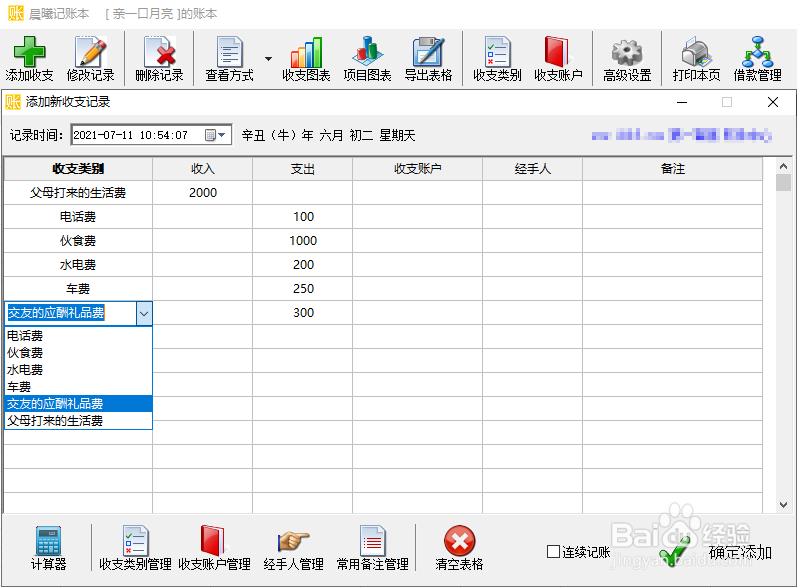797x588 pixels.
Task: Open 修改记录 pencil tool
Action: pyautogui.click(x=90, y=52)
